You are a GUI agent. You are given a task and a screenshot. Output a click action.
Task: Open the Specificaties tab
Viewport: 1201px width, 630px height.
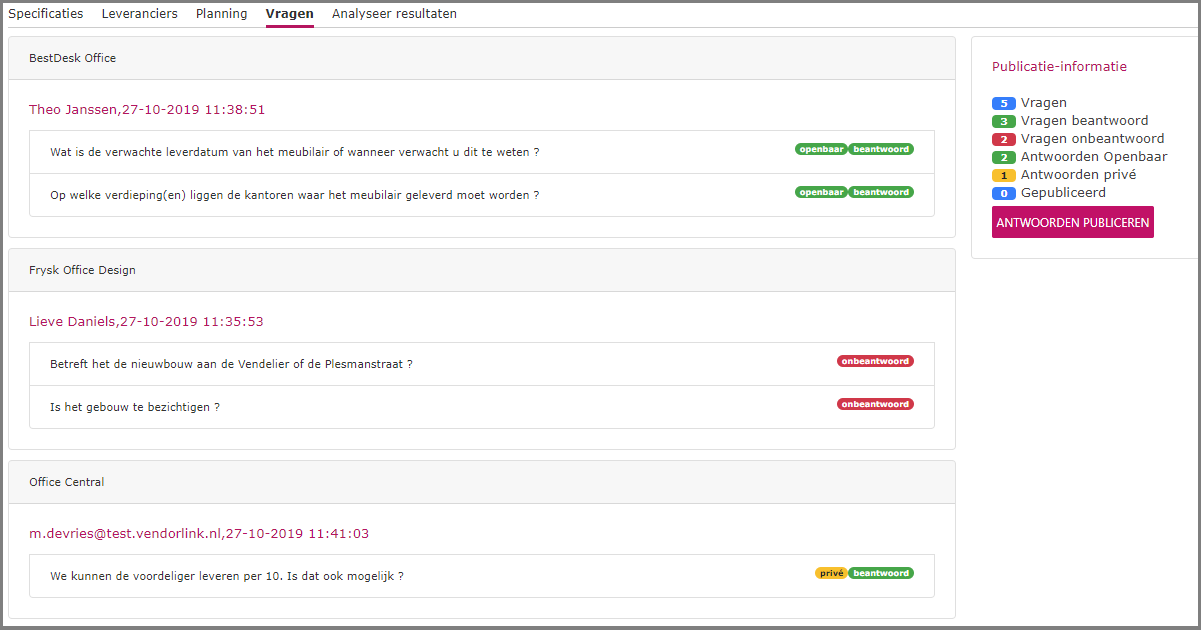pos(46,14)
